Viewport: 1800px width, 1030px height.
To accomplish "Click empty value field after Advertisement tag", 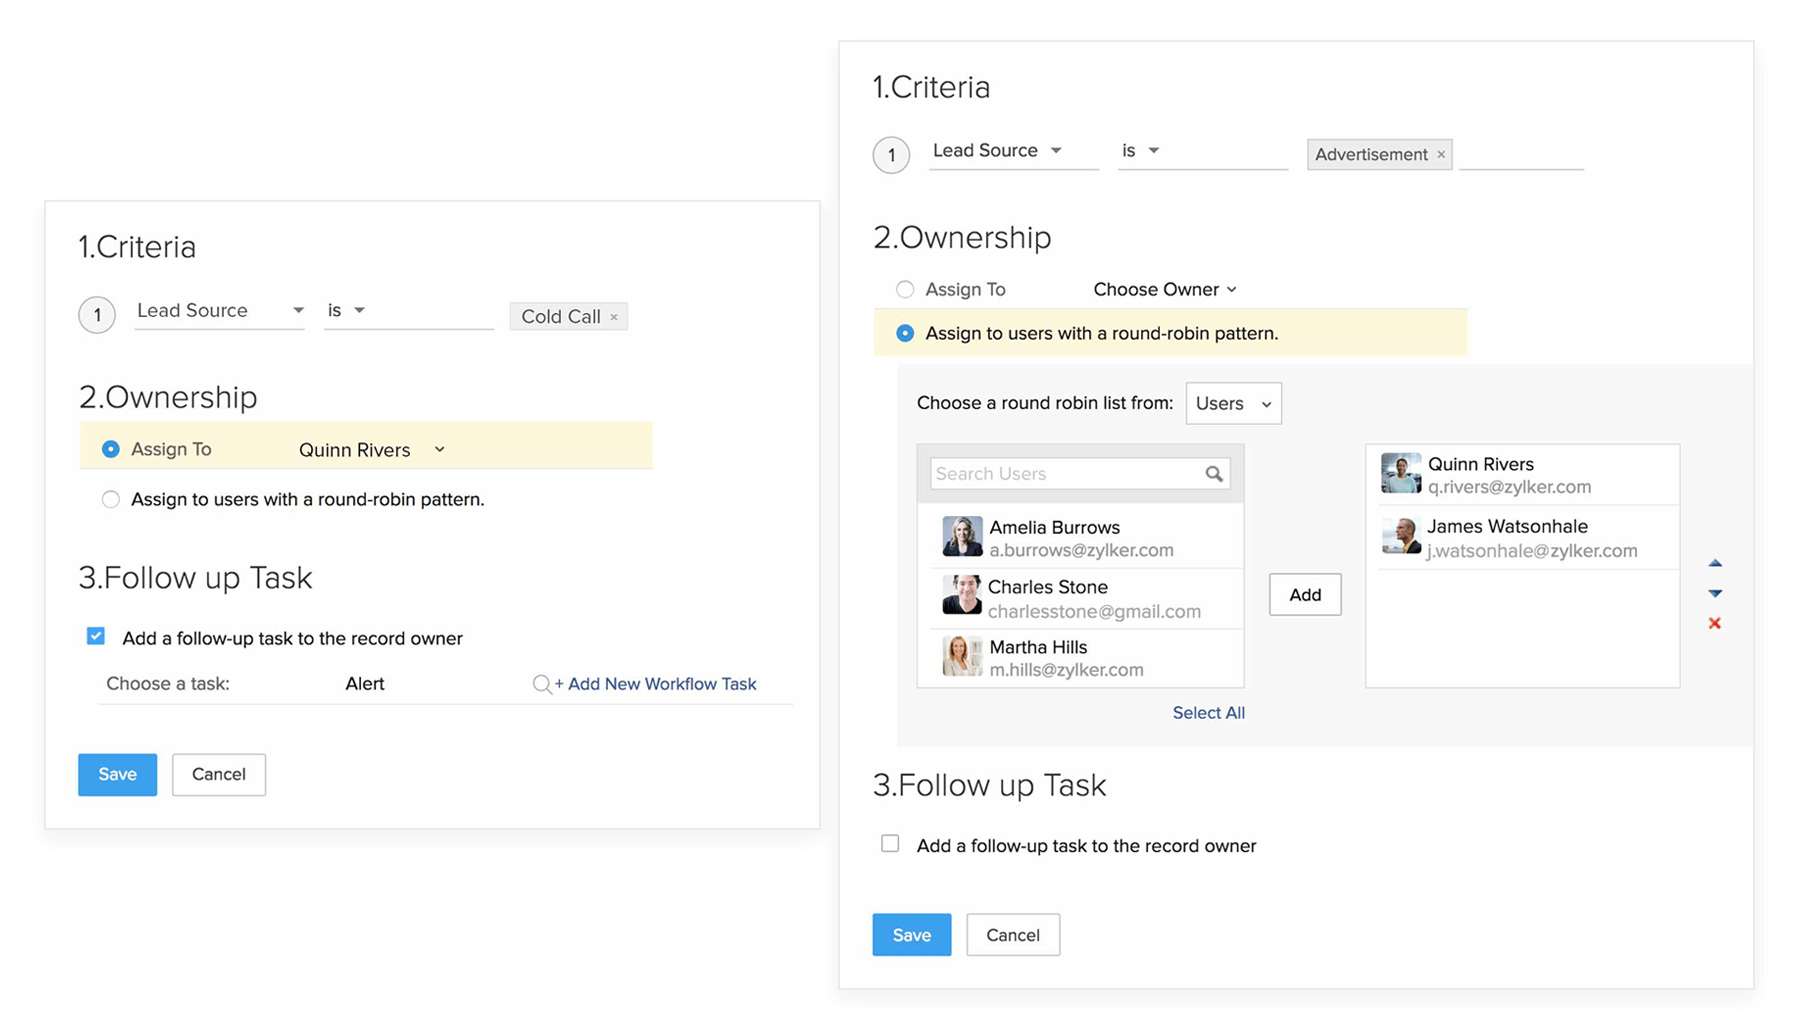I will pyautogui.click(x=1521, y=154).
